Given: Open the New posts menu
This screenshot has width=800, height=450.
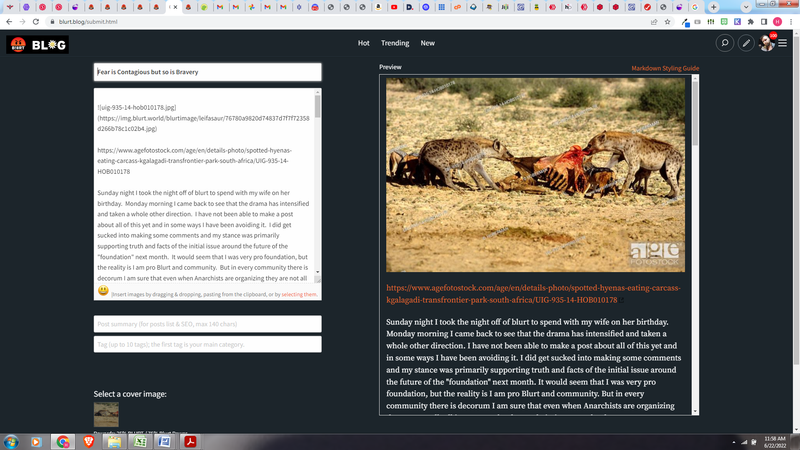Looking at the screenshot, I should (428, 43).
